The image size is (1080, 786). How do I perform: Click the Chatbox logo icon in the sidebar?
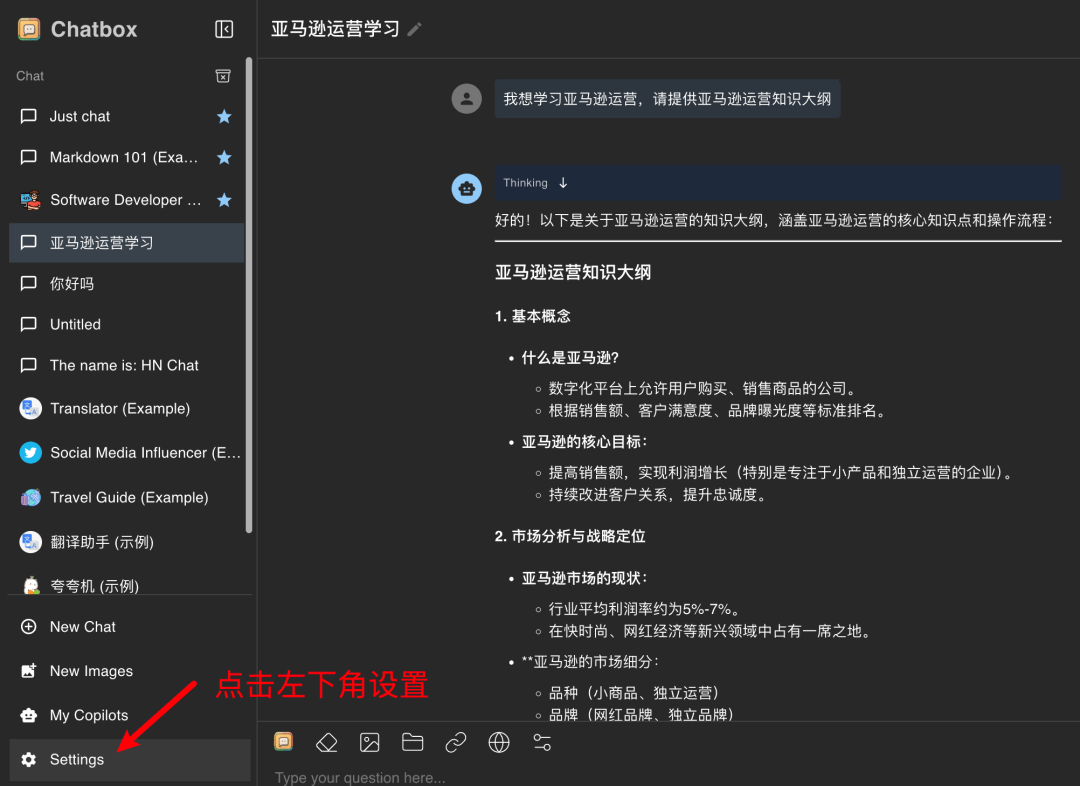(29, 29)
